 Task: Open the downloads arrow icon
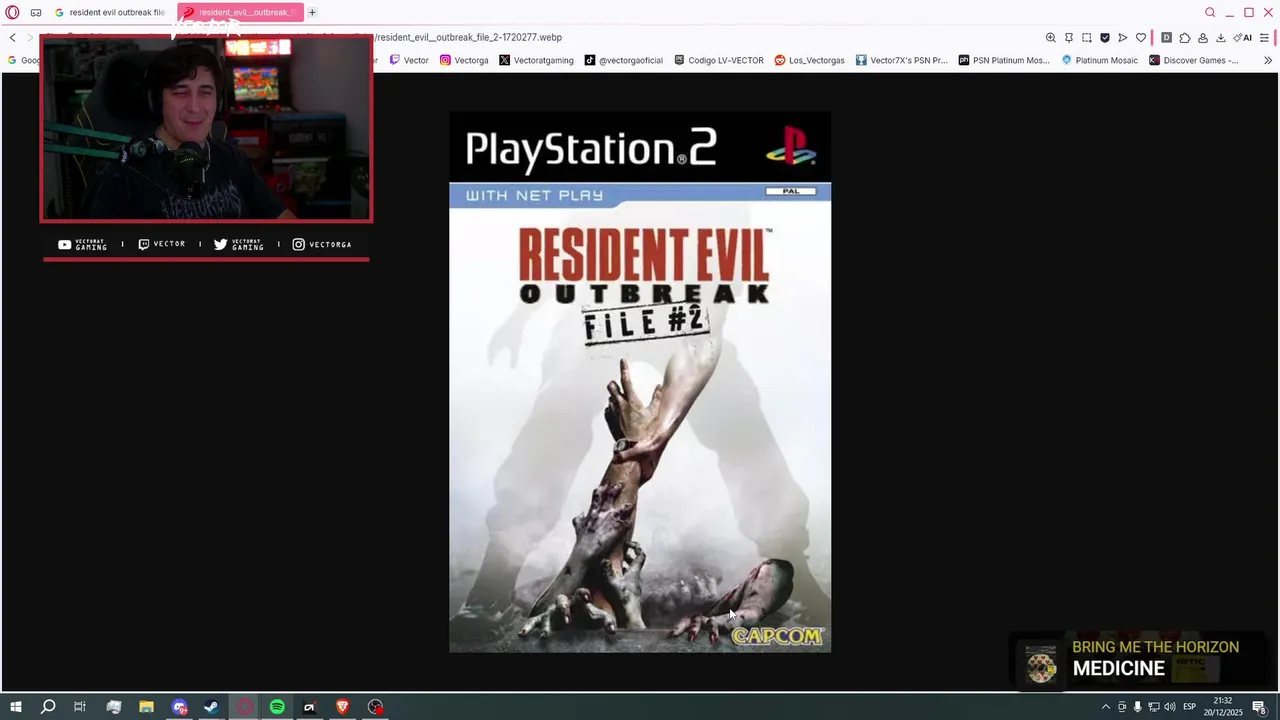[x=1221, y=37]
